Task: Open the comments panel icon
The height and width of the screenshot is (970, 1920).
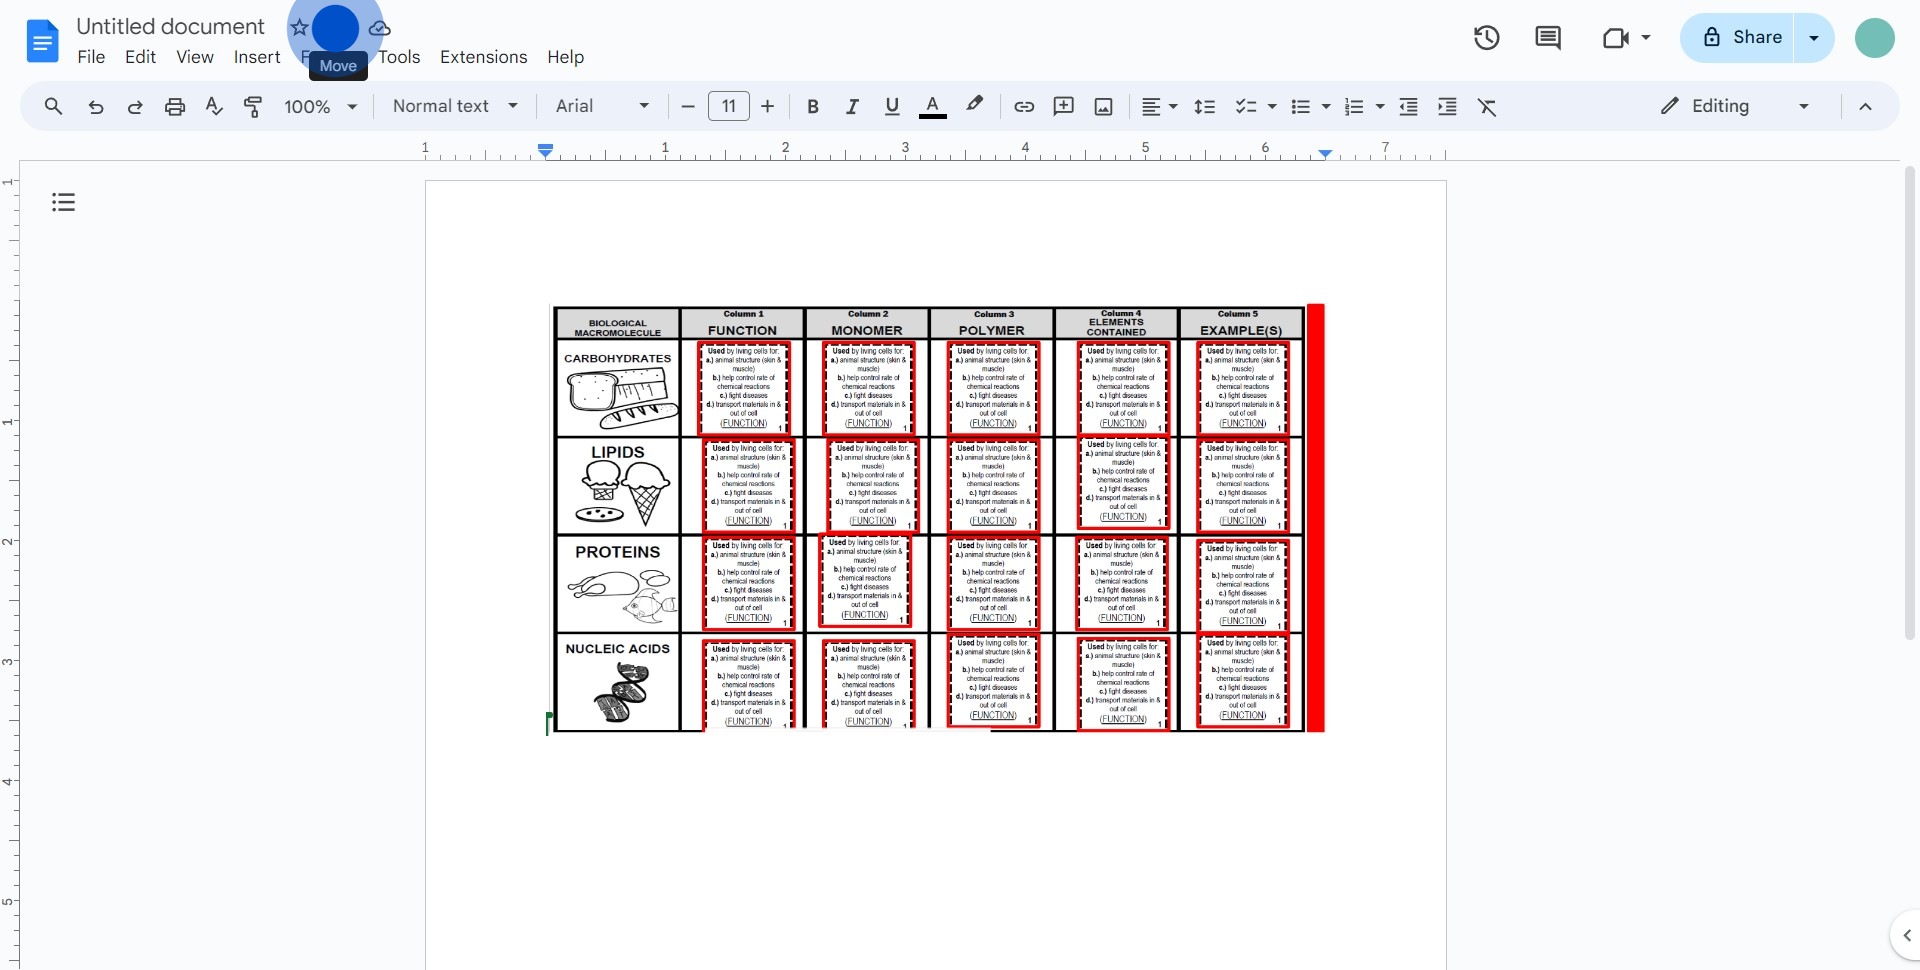Action: (x=1547, y=38)
